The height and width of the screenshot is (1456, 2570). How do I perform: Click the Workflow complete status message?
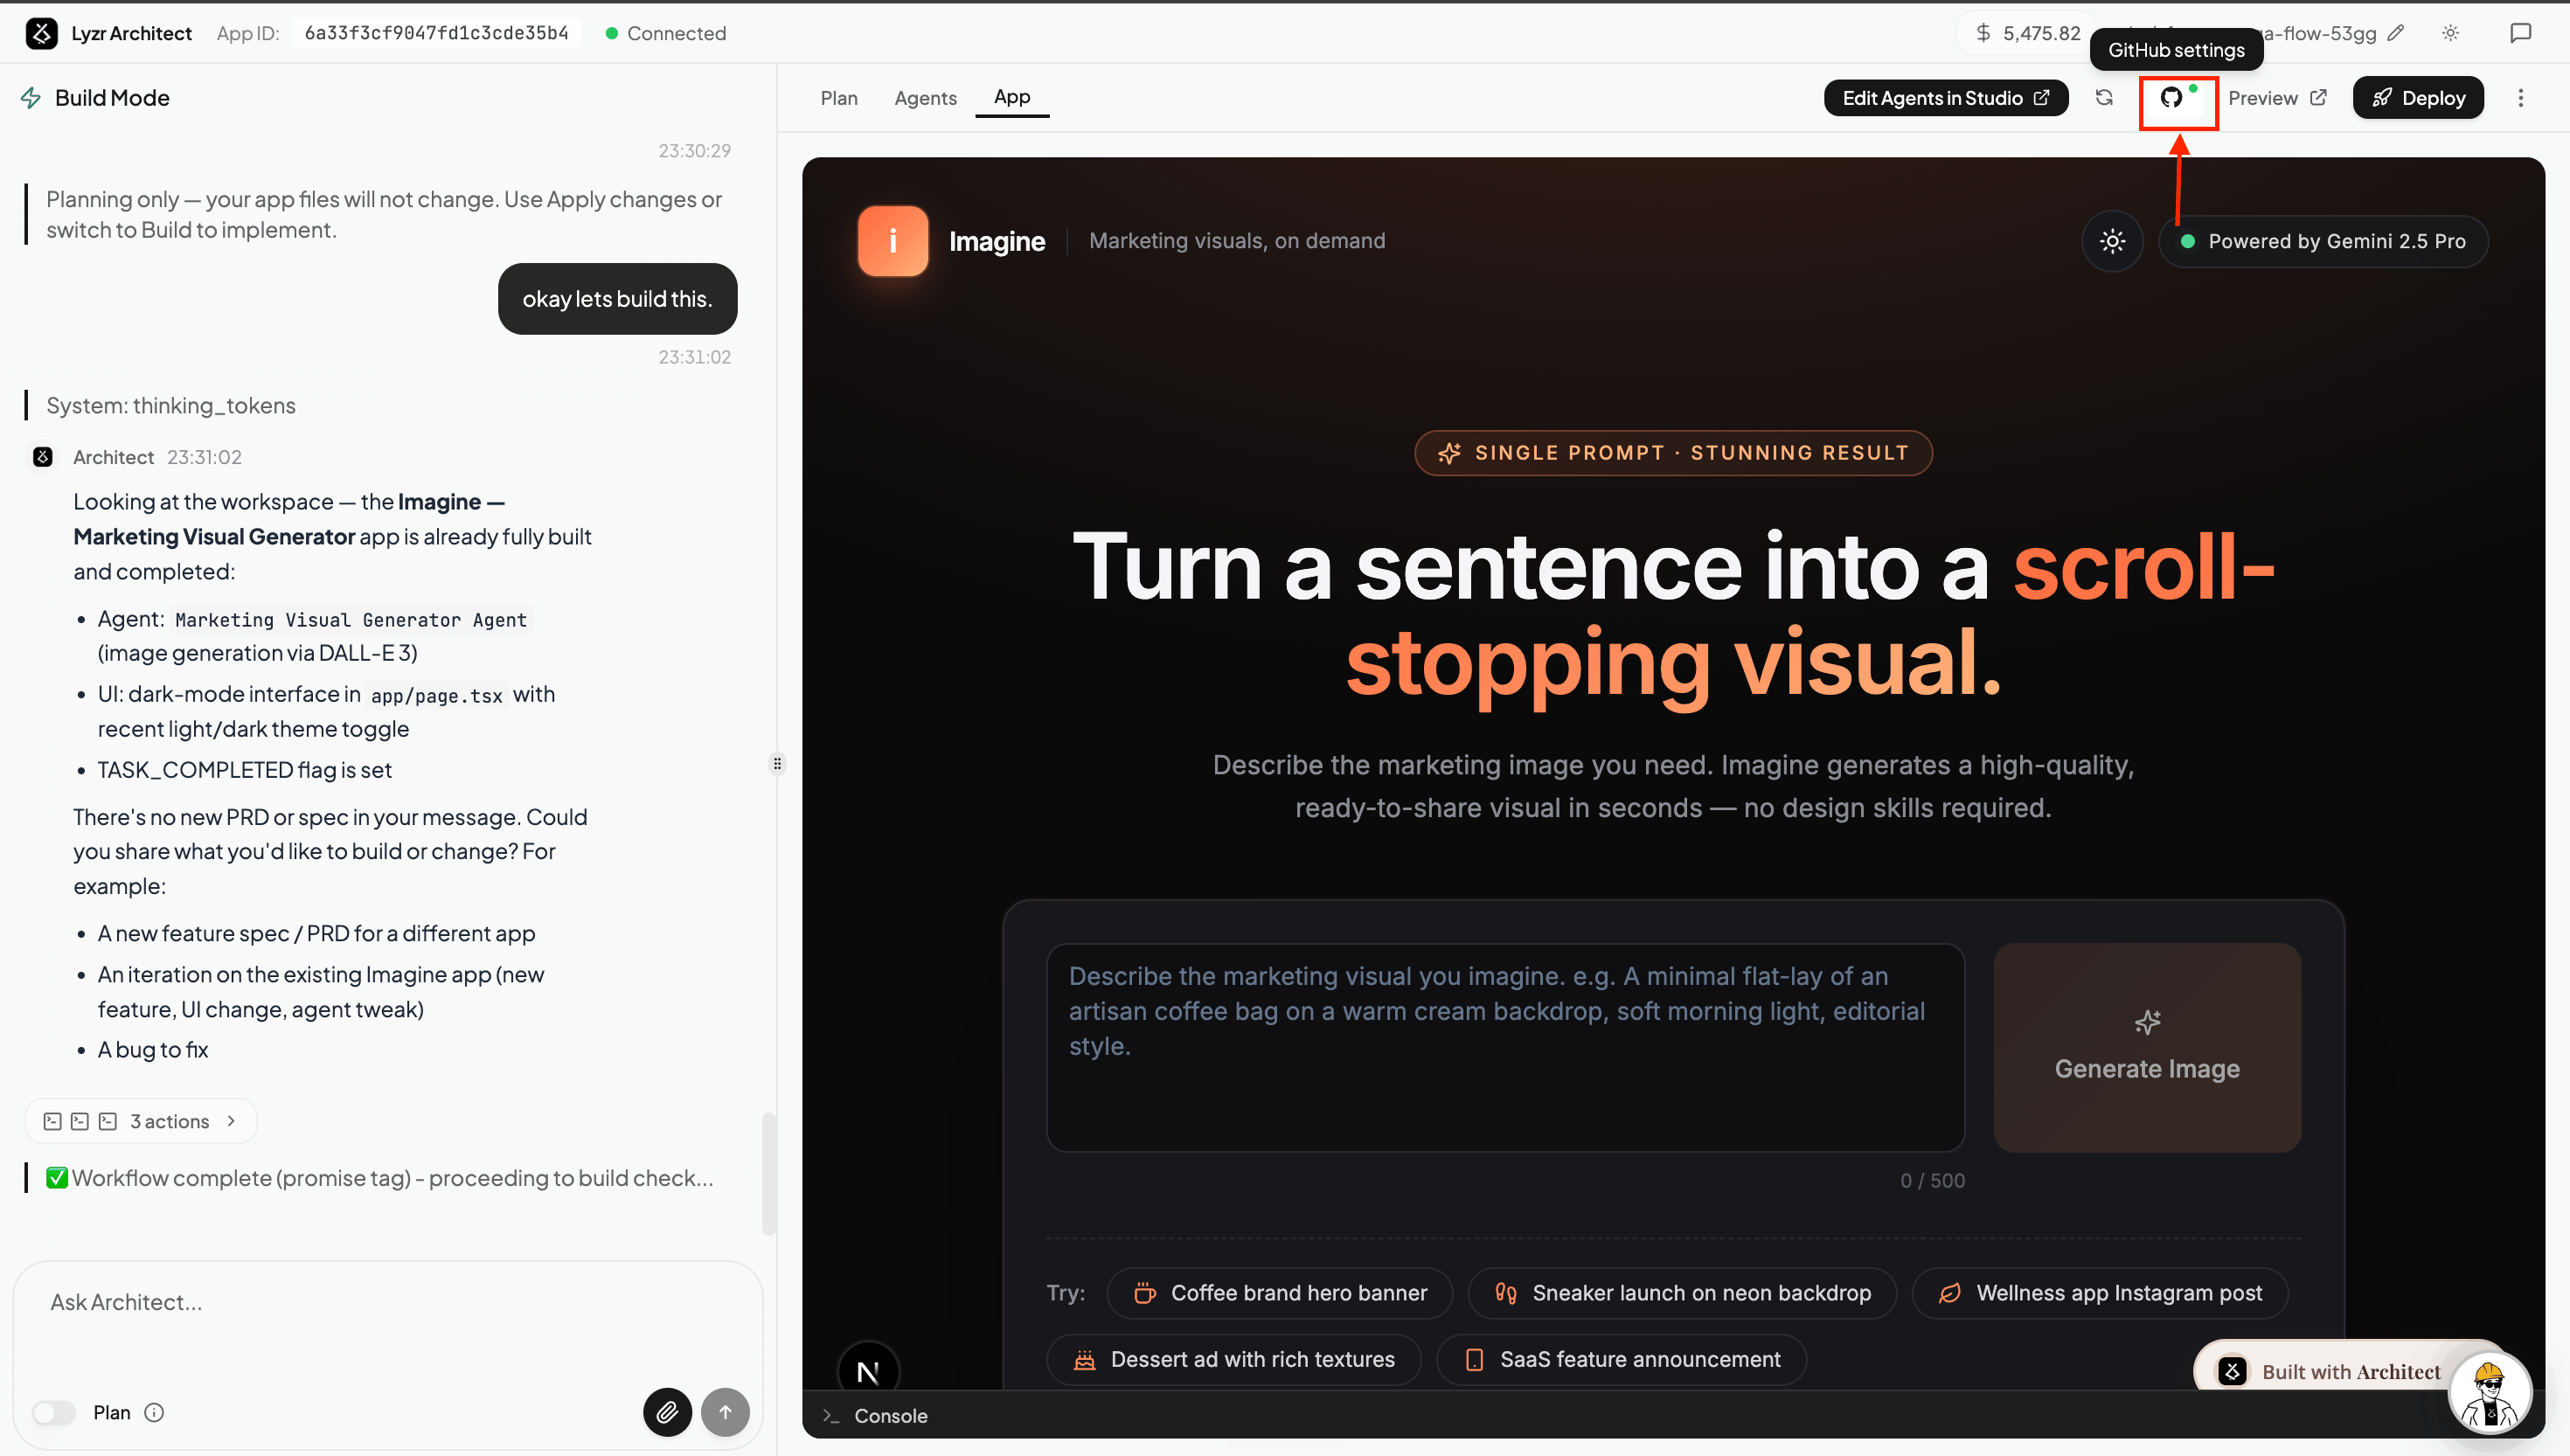coord(380,1178)
